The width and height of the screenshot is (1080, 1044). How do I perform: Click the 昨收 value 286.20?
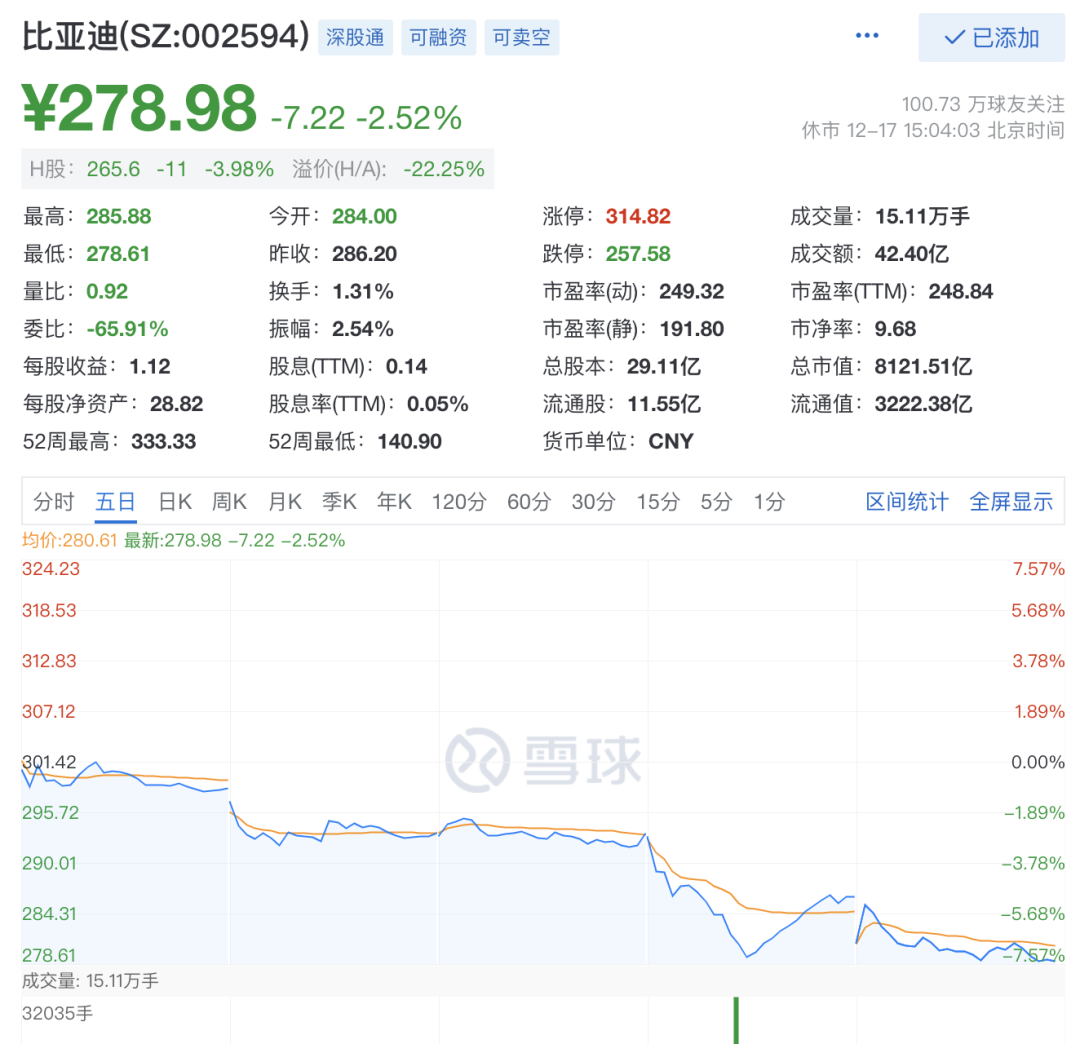tap(364, 254)
